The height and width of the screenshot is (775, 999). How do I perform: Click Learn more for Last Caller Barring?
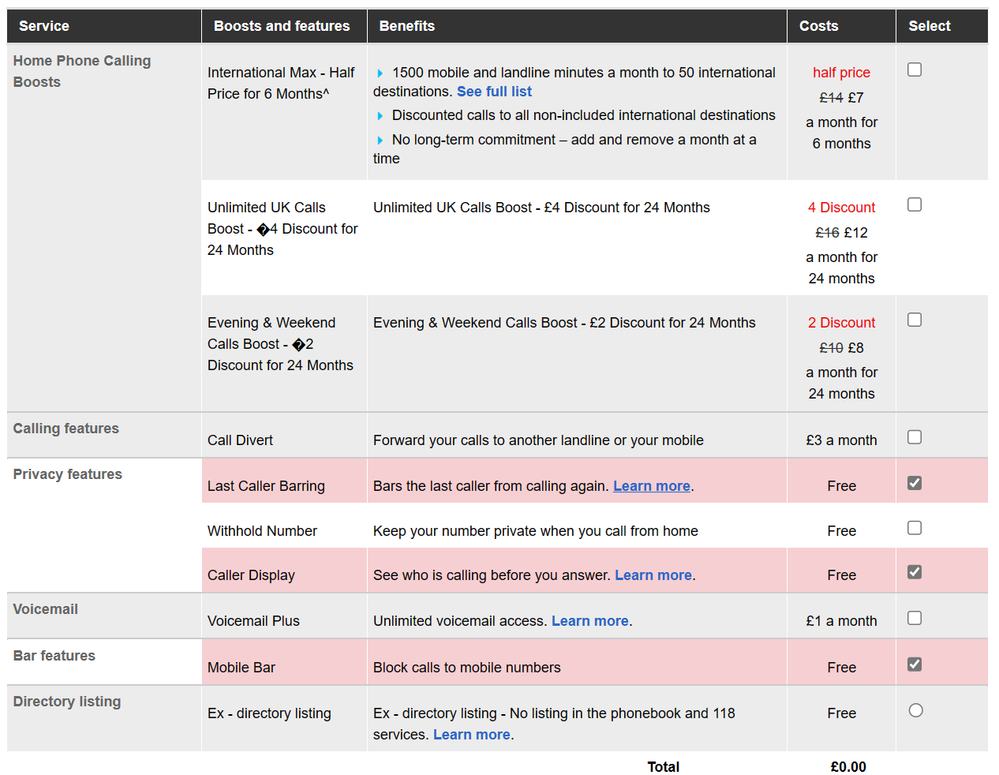click(651, 486)
